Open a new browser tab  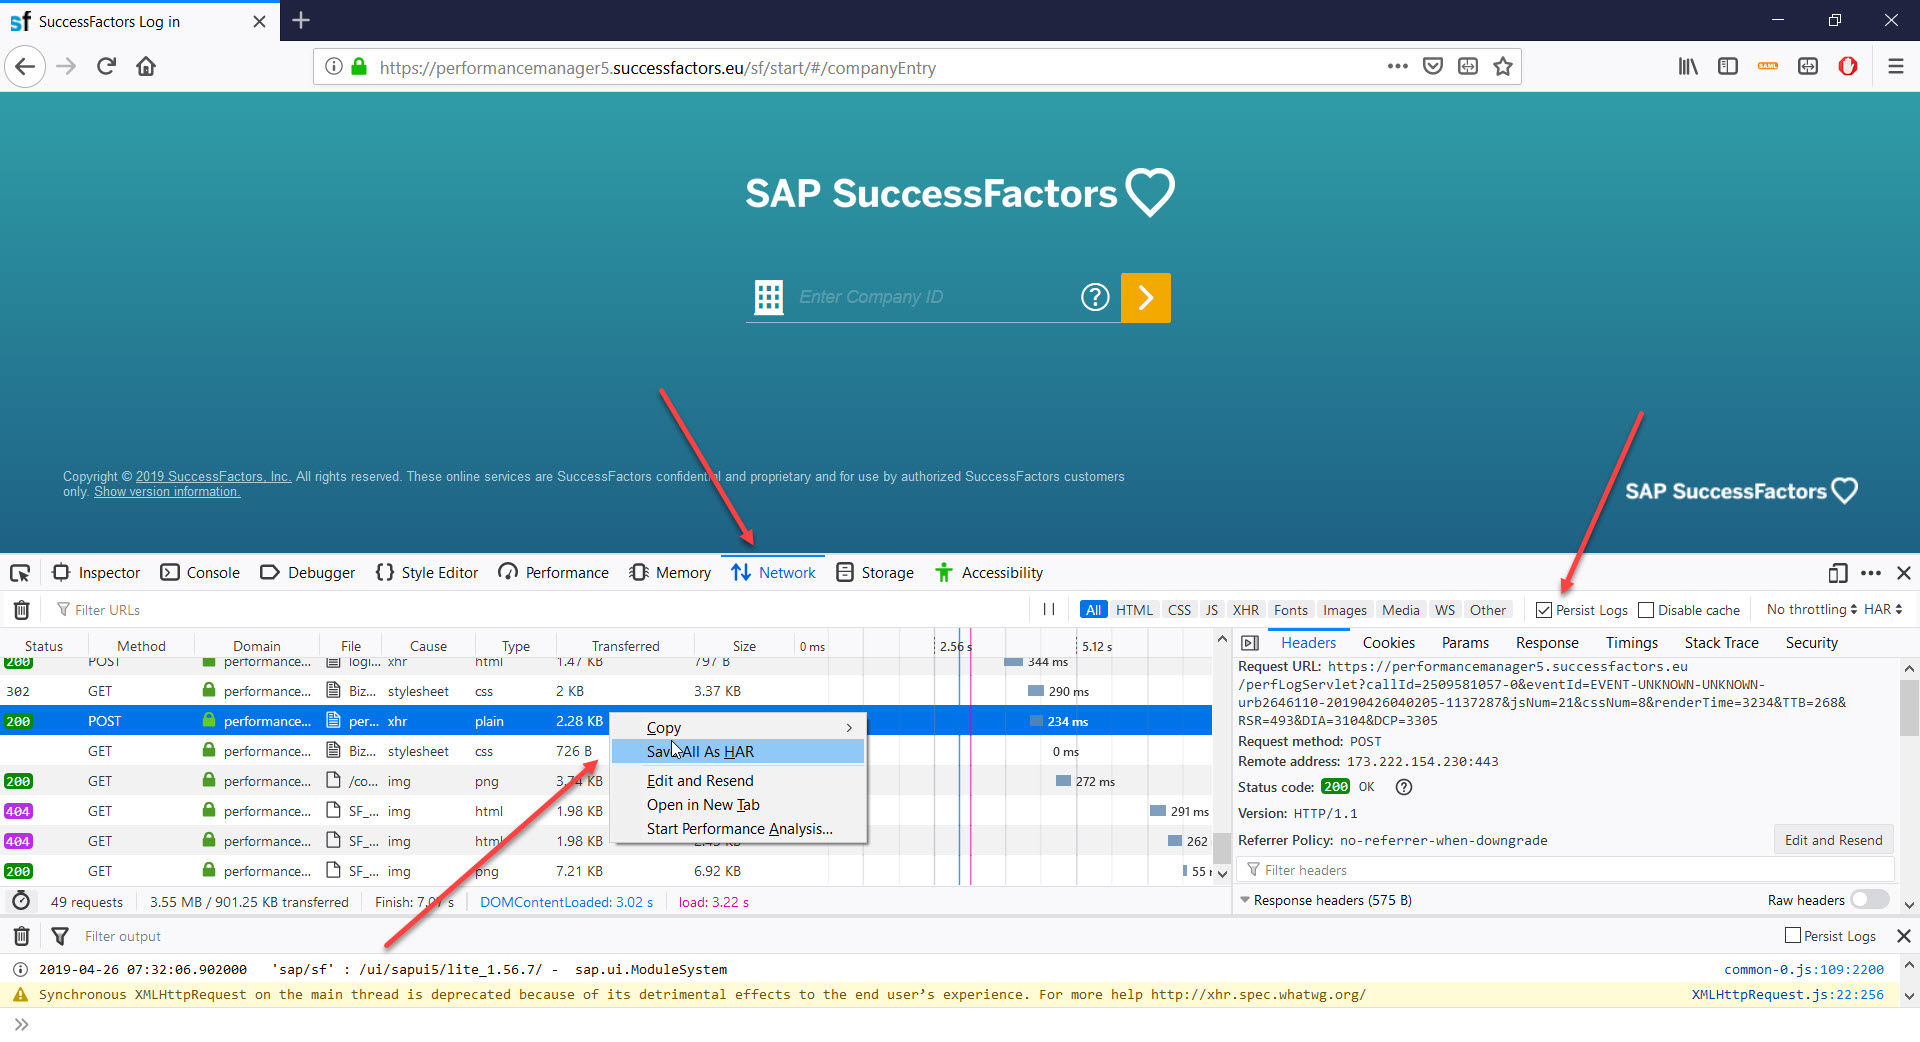[x=301, y=20]
